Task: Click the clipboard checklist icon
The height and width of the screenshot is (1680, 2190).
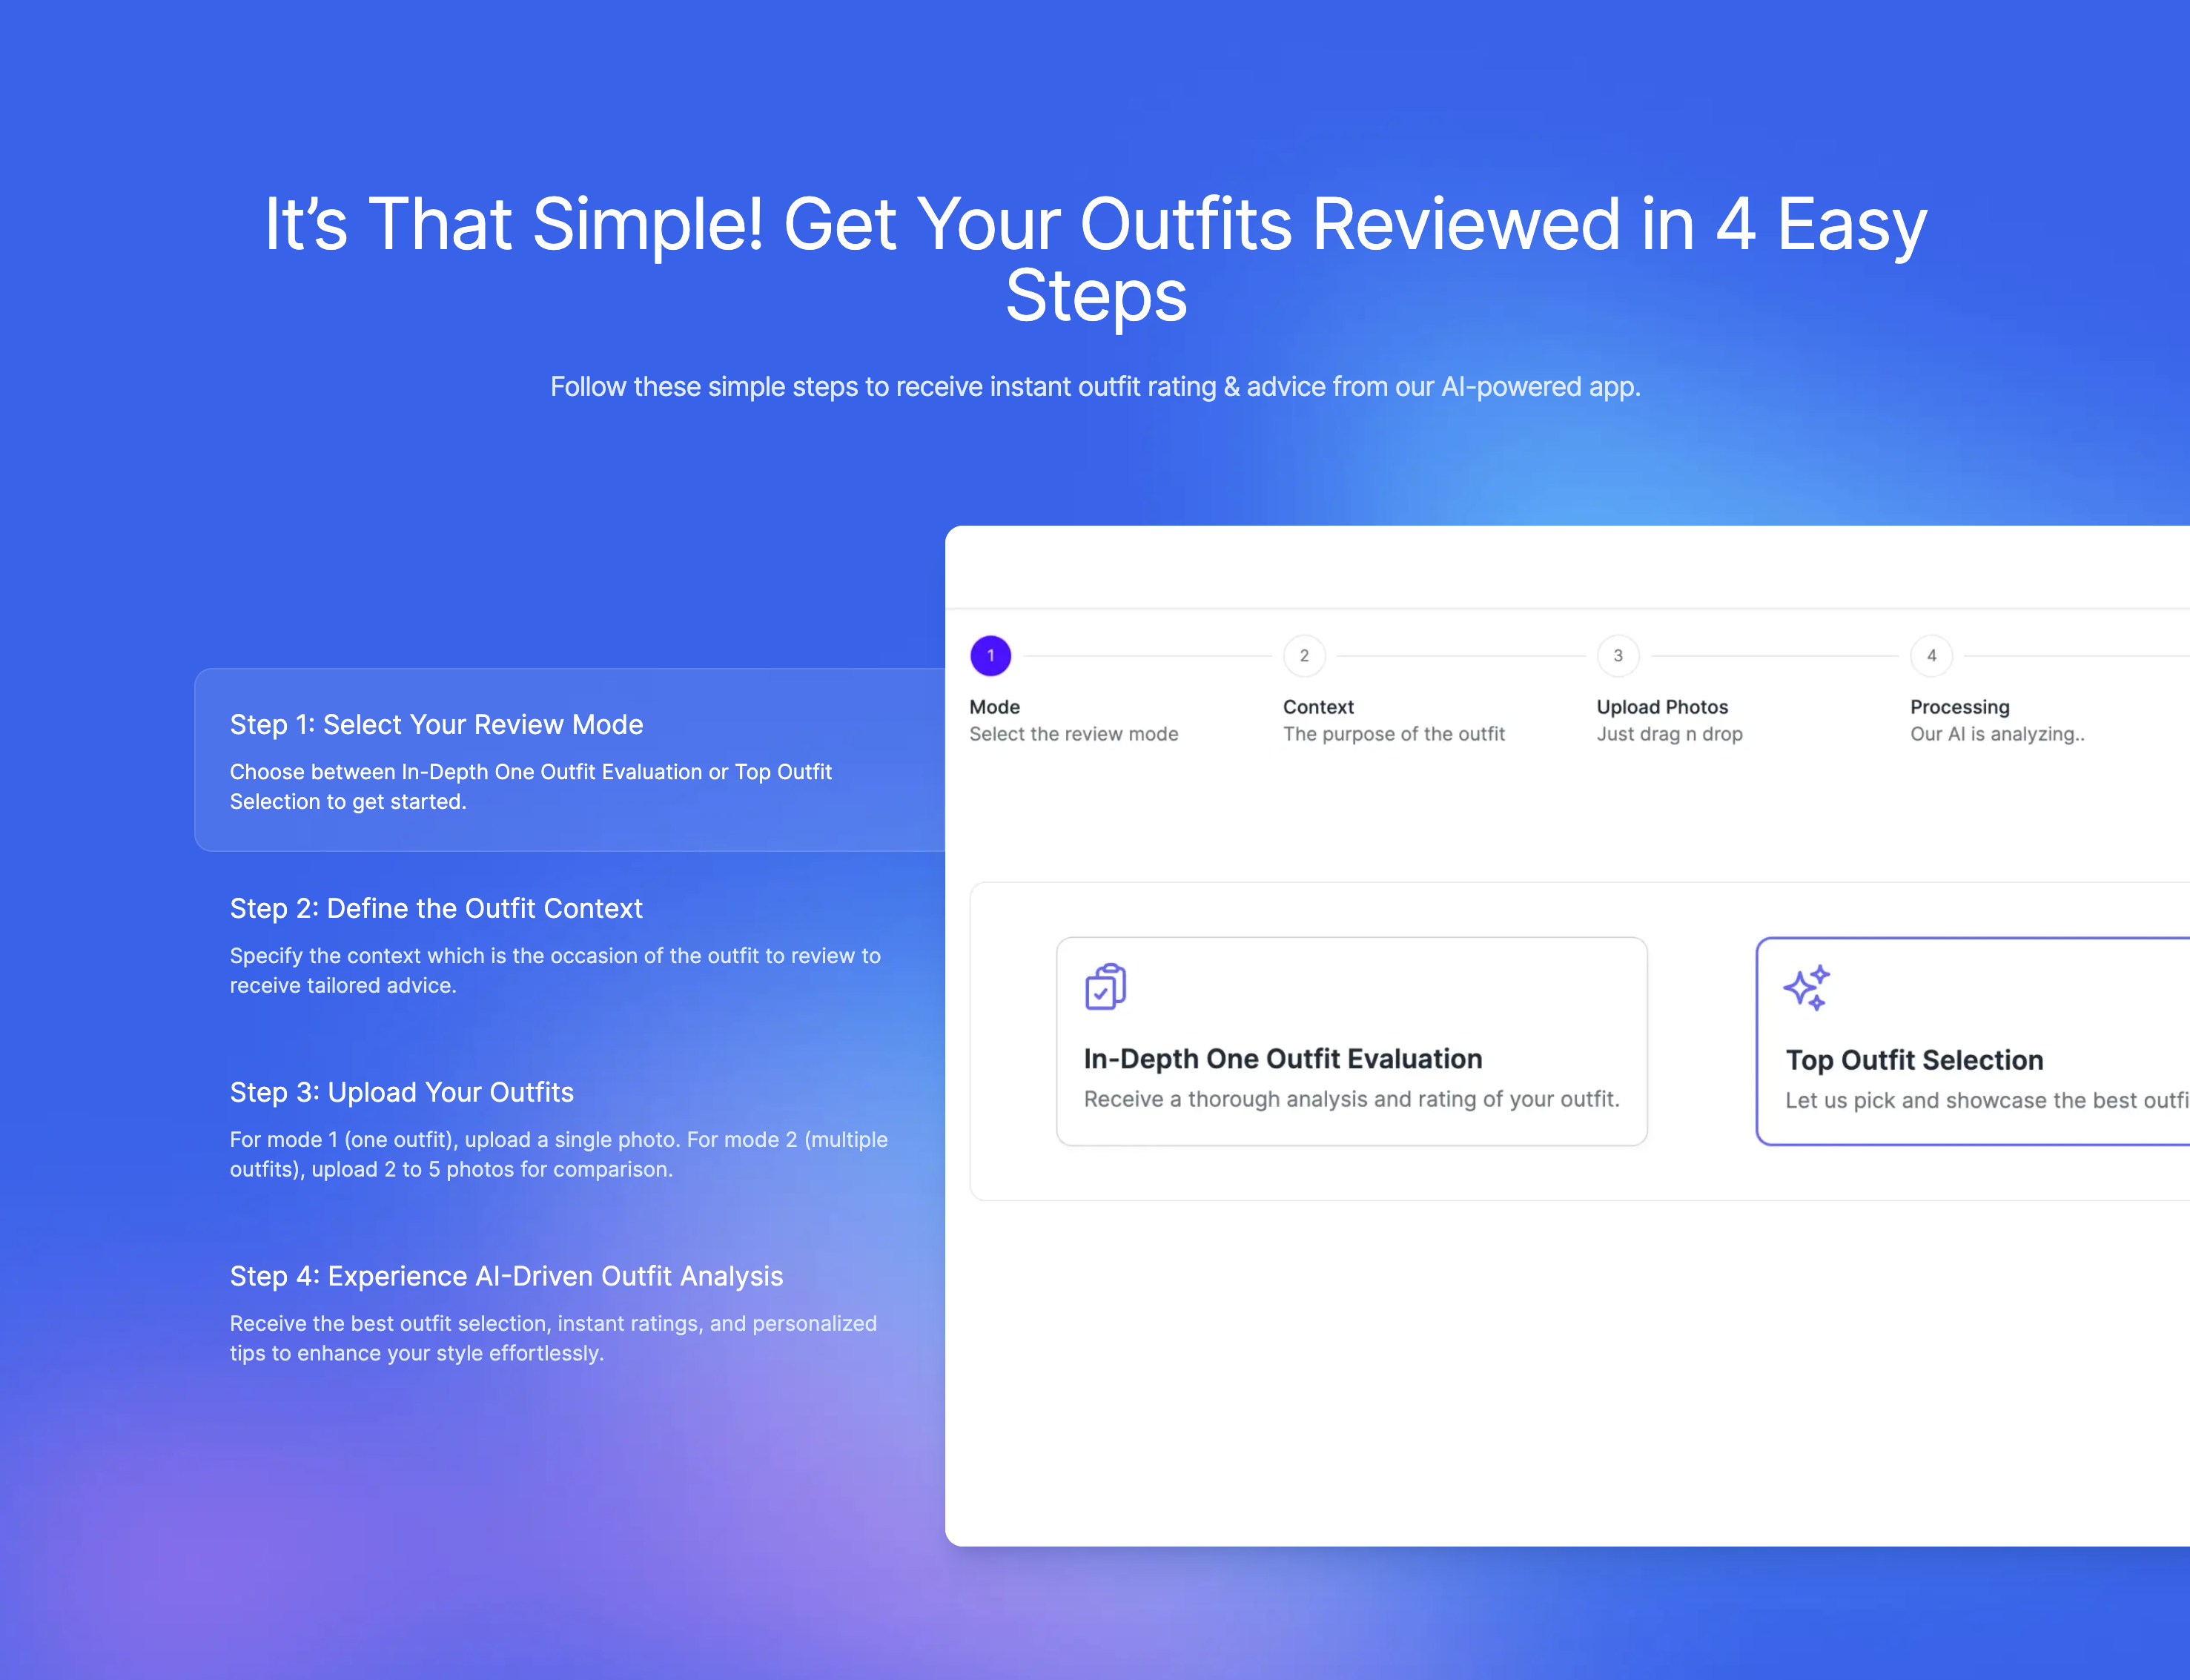Action: coord(1105,987)
